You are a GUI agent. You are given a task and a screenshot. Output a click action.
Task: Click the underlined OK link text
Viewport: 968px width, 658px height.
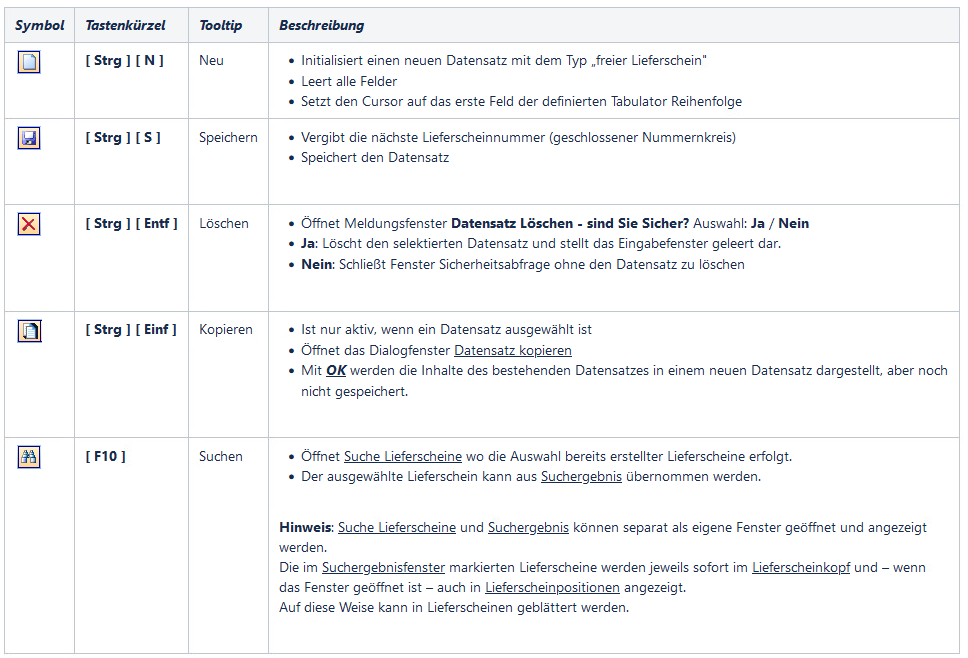(337, 370)
